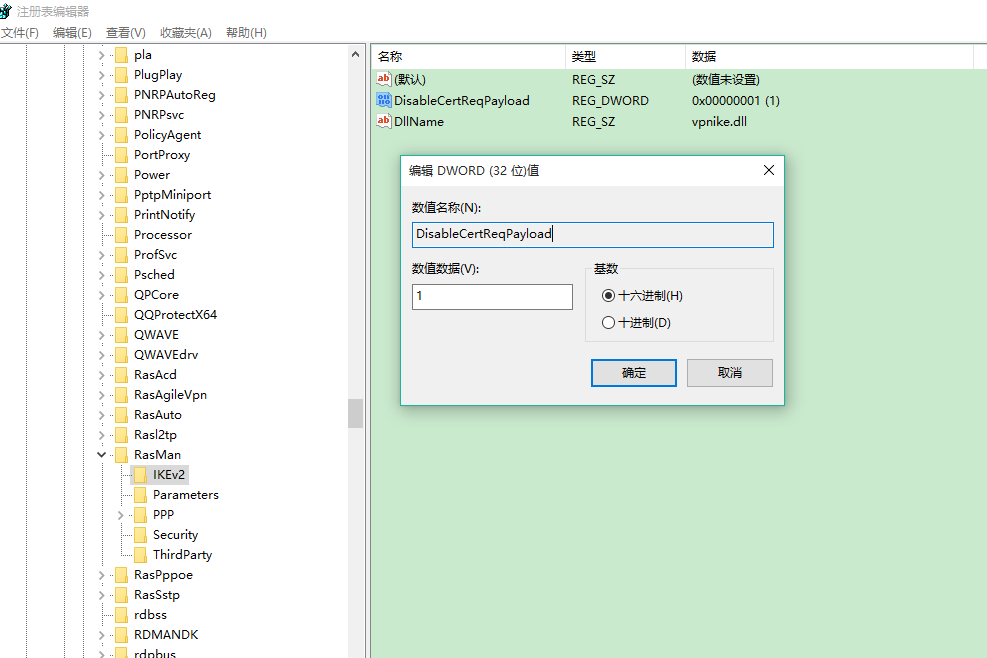Click the (默认) default value icon

tap(384, 79)
